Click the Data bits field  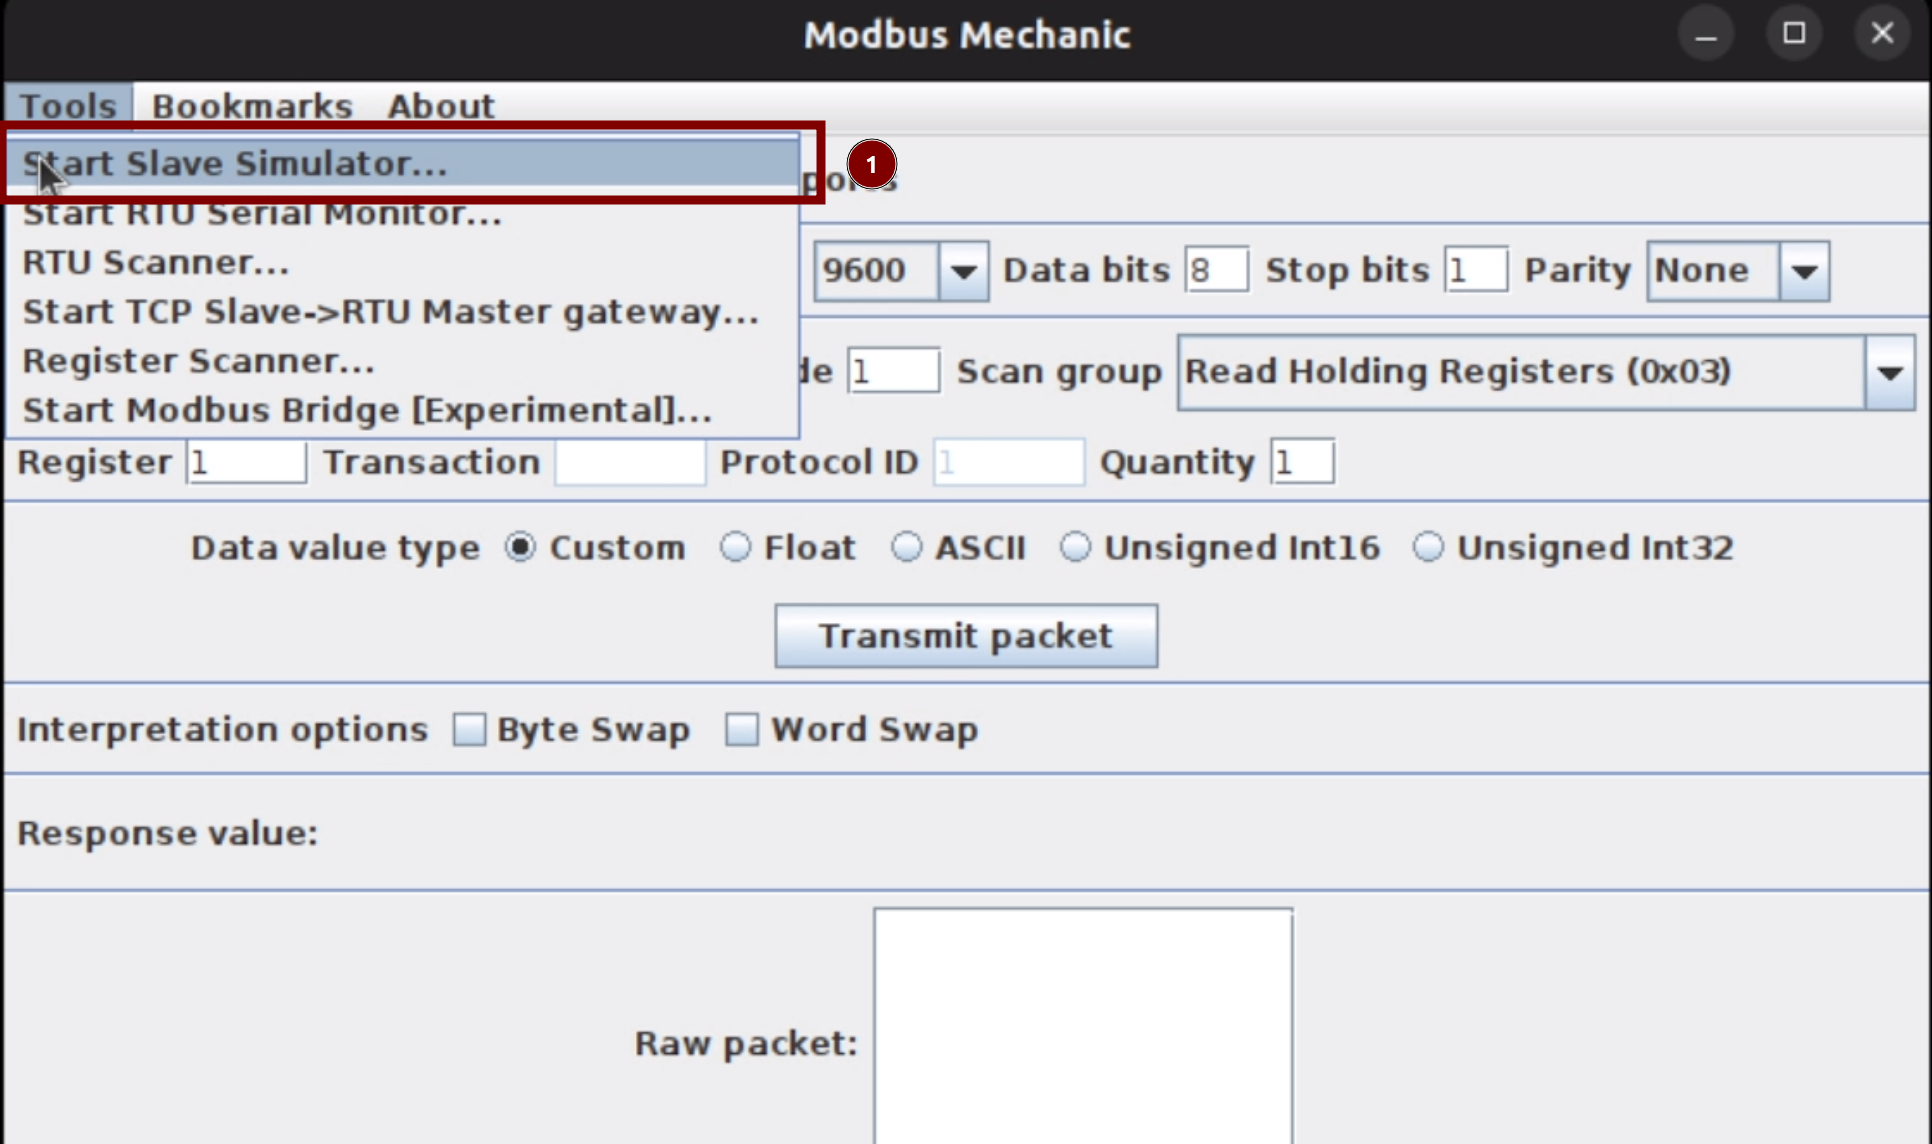1216,270
